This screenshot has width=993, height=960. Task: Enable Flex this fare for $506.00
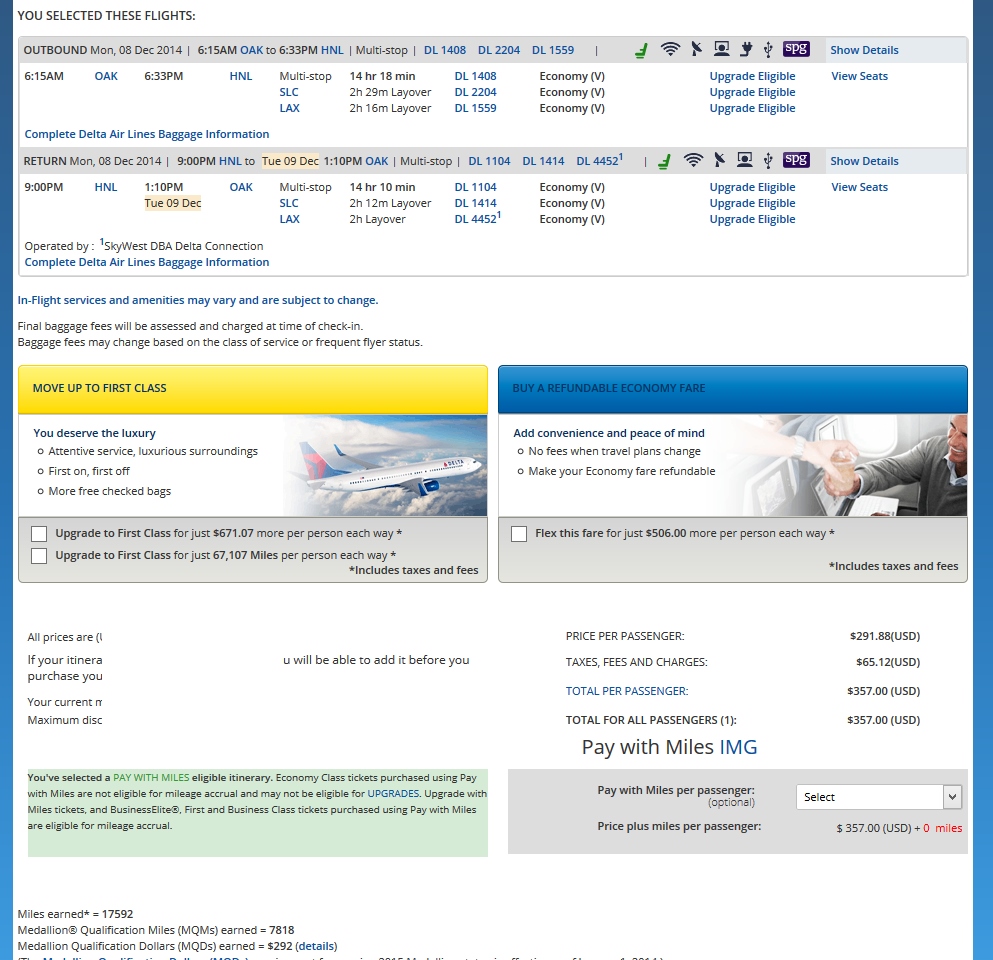pos(519,534)
